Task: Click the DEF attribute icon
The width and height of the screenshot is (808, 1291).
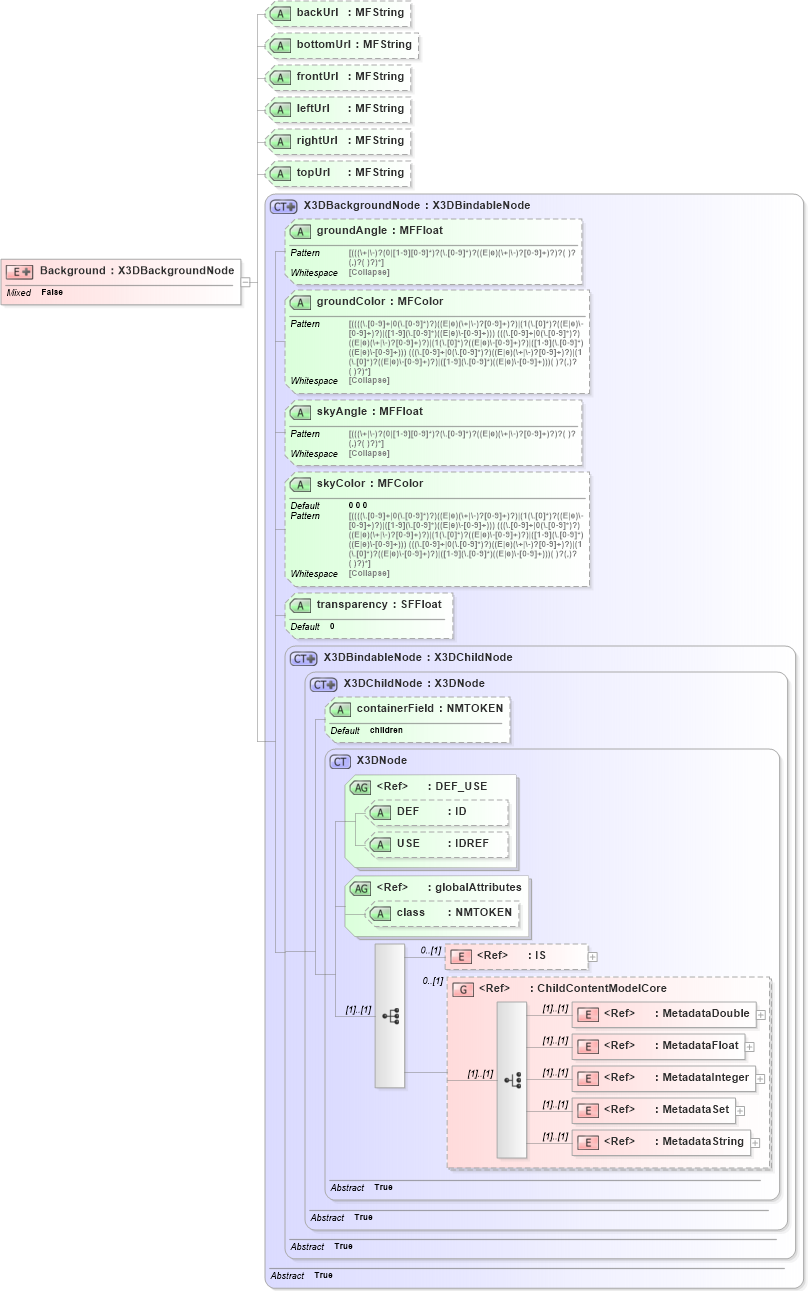Action: (x=381, y=813)
